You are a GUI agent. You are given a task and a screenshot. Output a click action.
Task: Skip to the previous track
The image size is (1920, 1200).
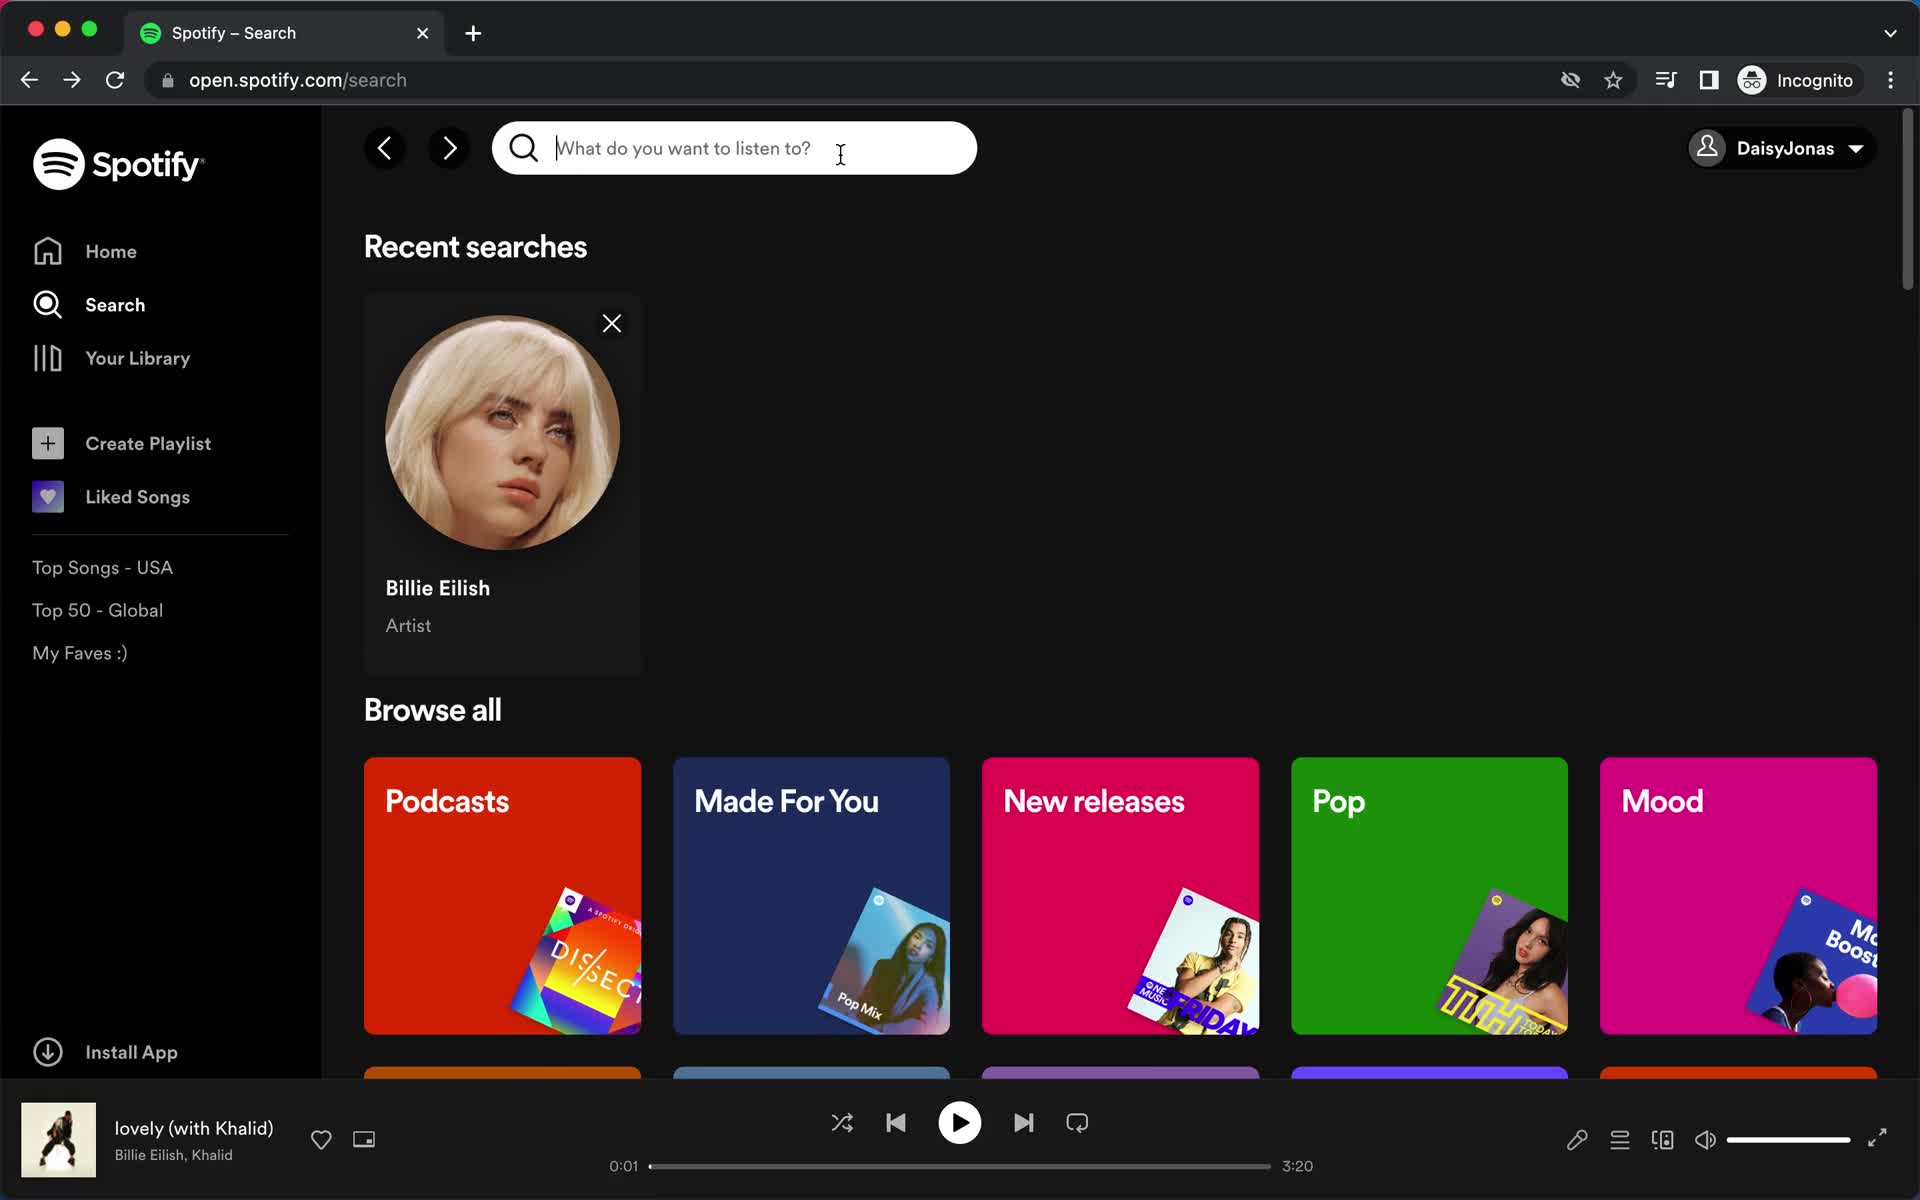point(896,1122)
